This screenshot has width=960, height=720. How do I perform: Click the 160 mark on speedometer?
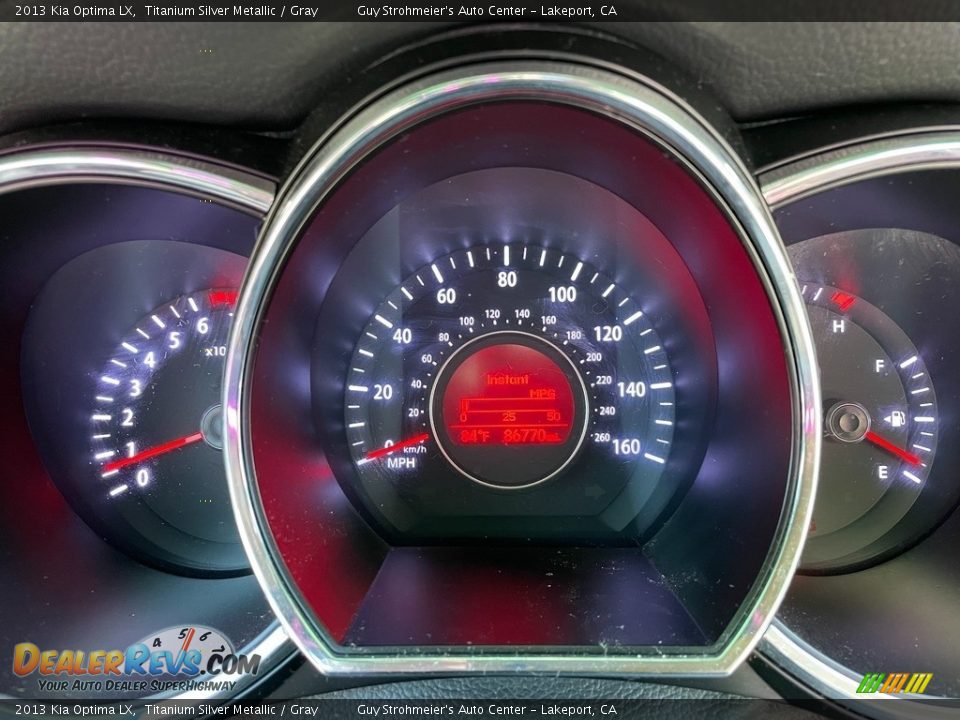(626, 447)
